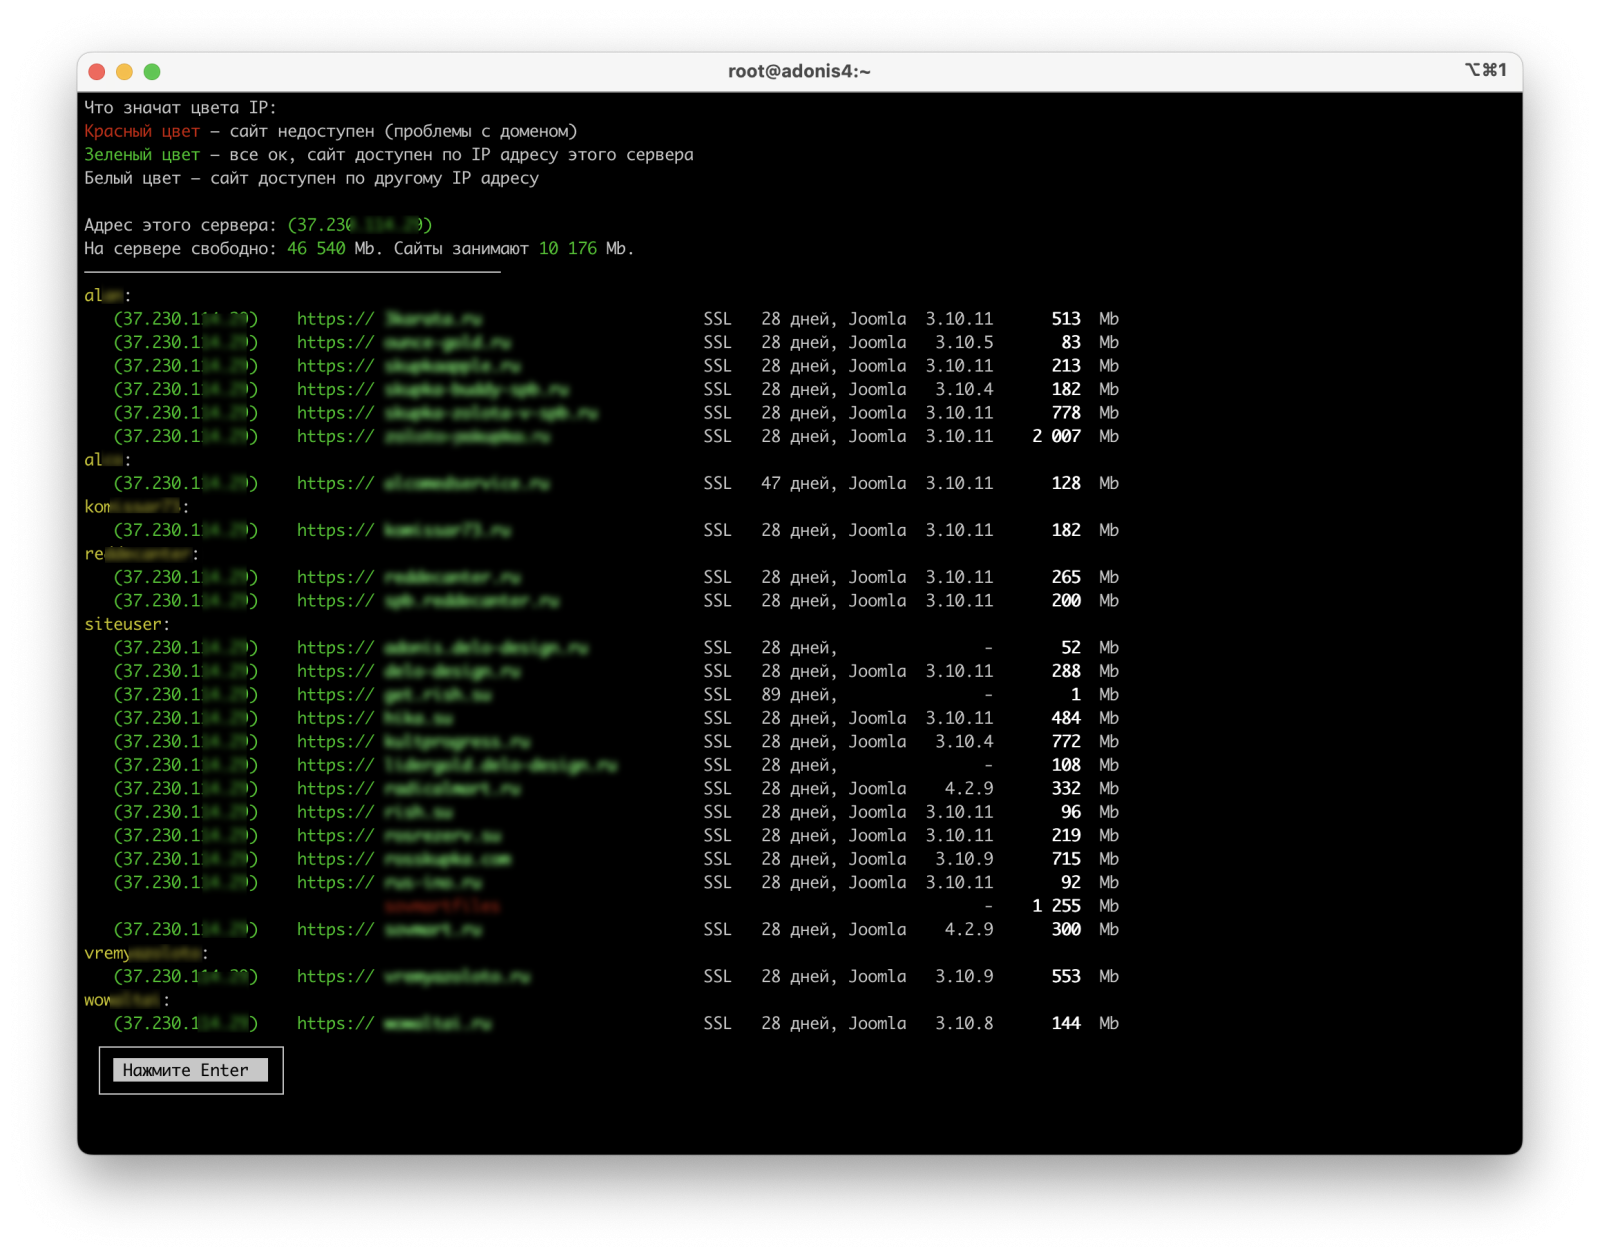
Task: Click the '128' Mb size value
Action: (x=1066, y=483)
